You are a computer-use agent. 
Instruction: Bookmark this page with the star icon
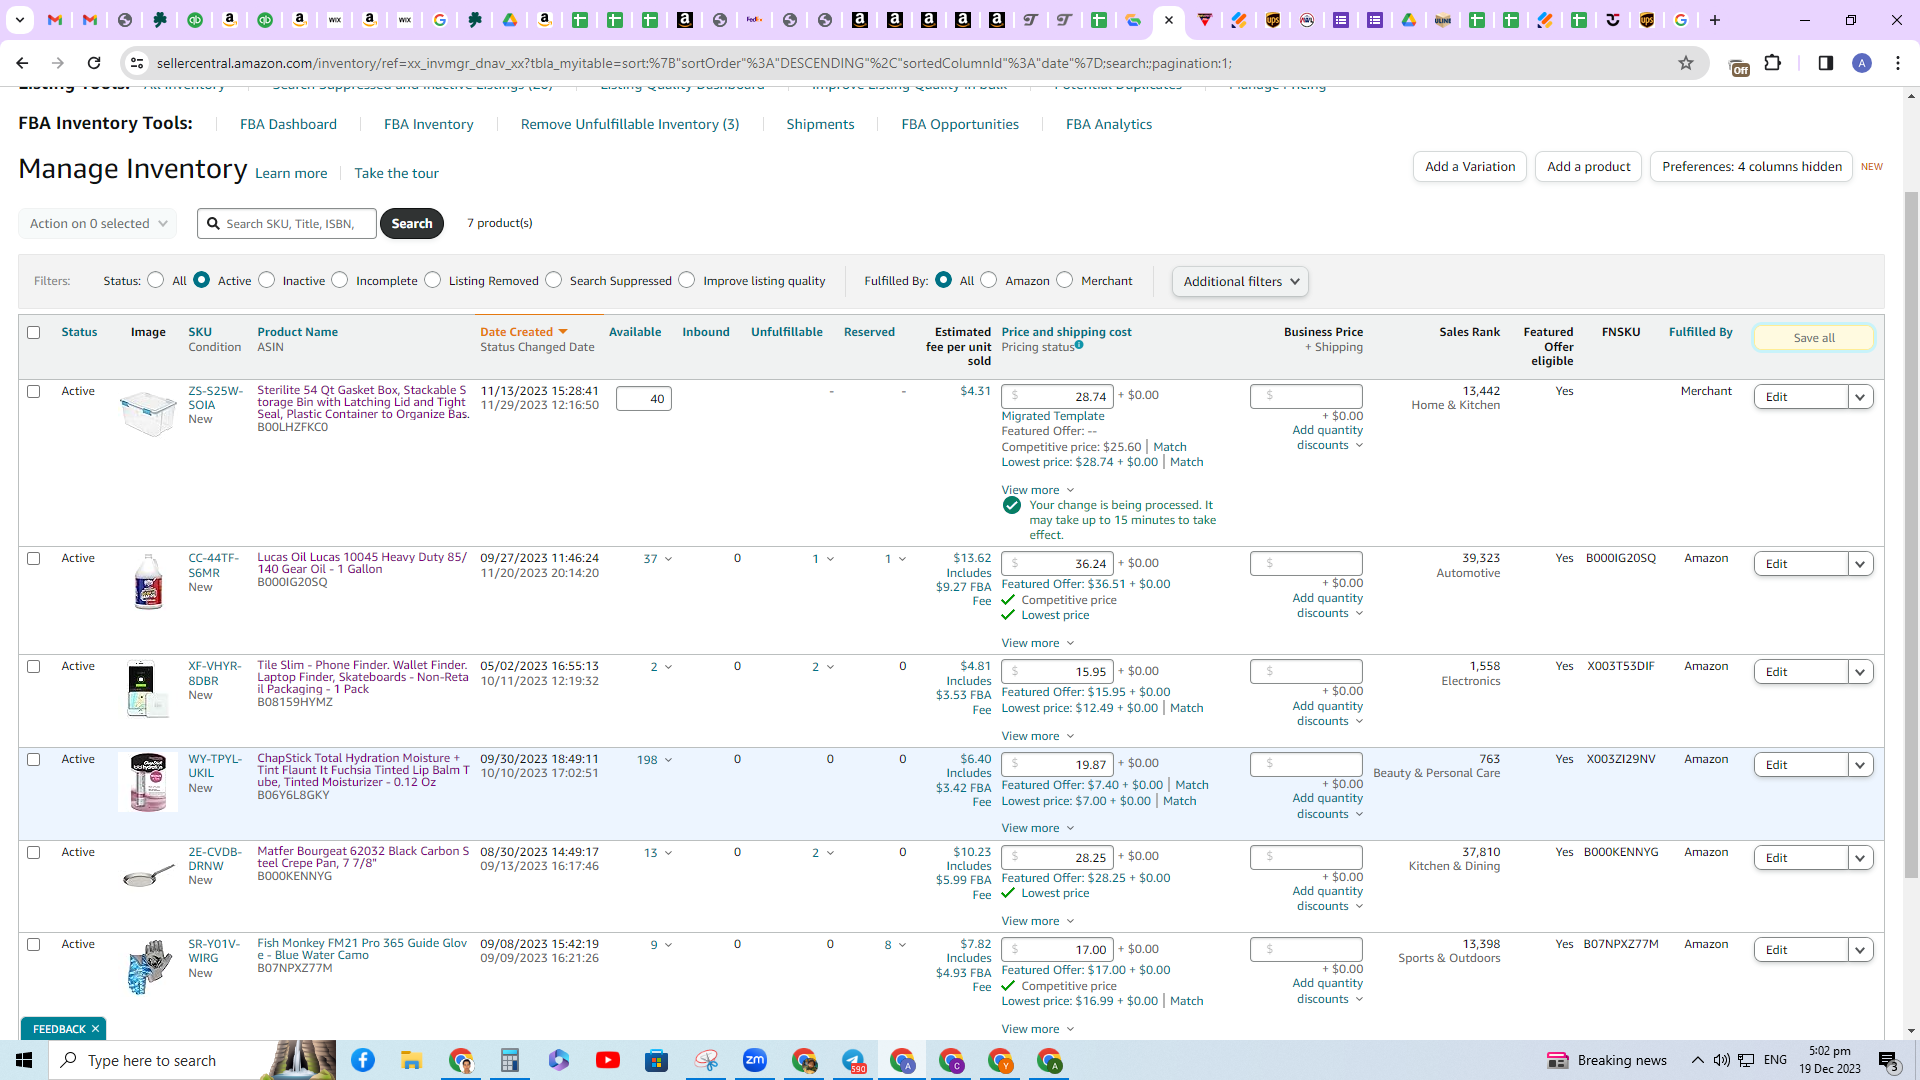tap(1686, 63)
